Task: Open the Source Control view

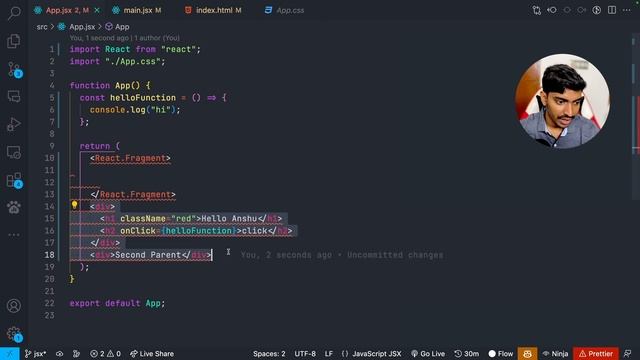Action: (14, 69)
